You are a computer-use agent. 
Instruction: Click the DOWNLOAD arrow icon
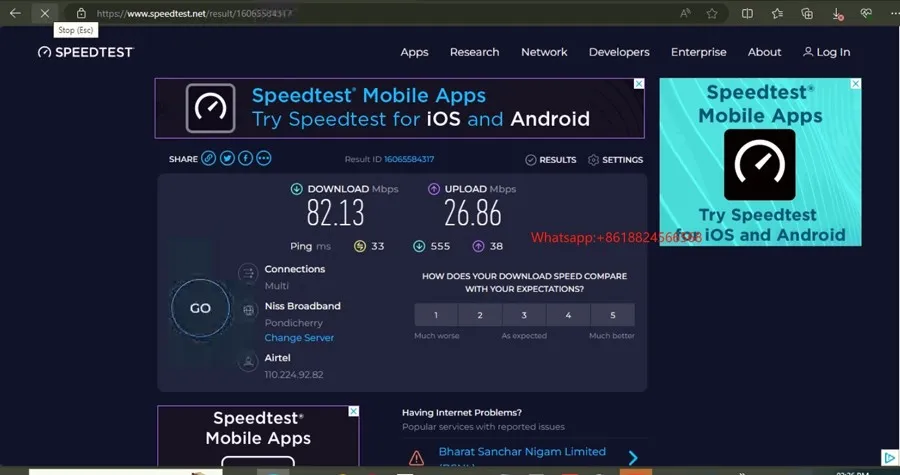click(297, 189)
